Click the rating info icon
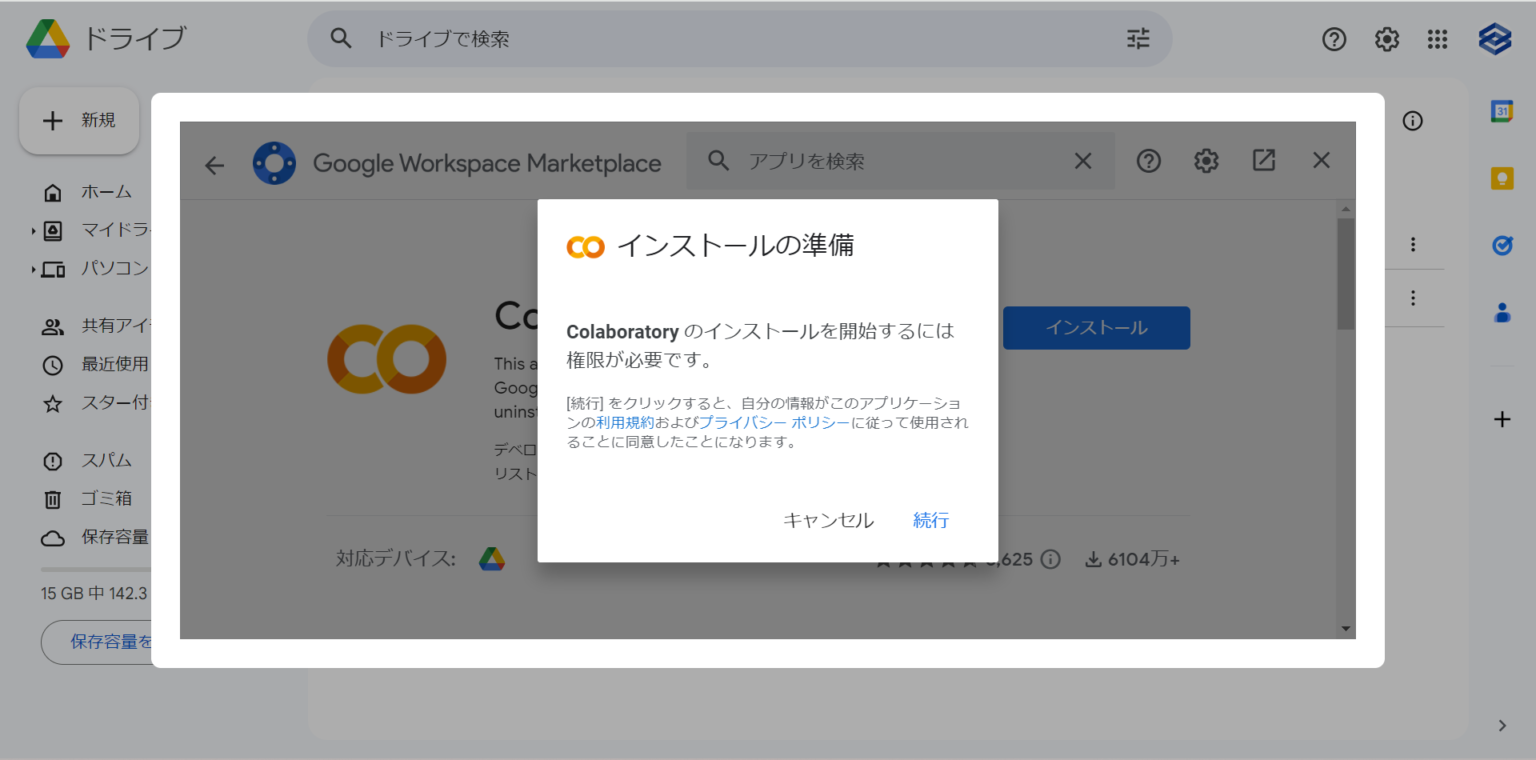The width and height of the screenshot is (1536, 760). coord(1050,559)
